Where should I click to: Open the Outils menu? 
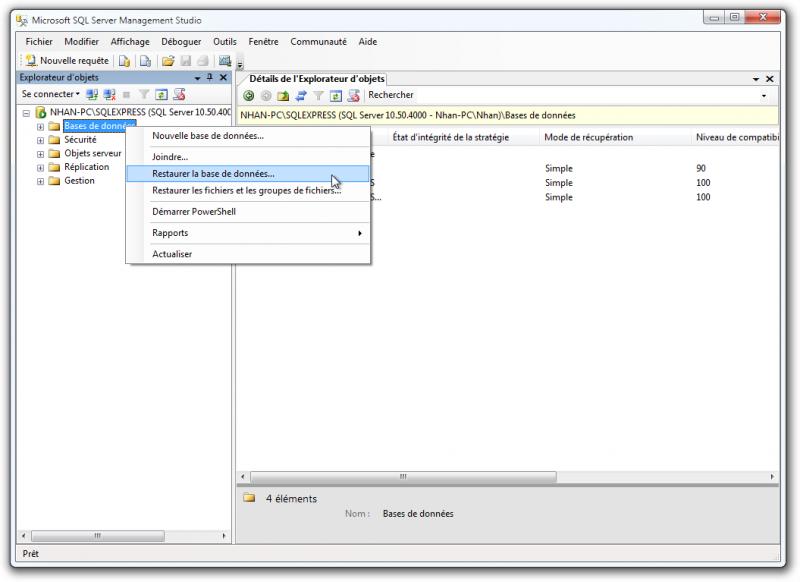click(224, 42)
